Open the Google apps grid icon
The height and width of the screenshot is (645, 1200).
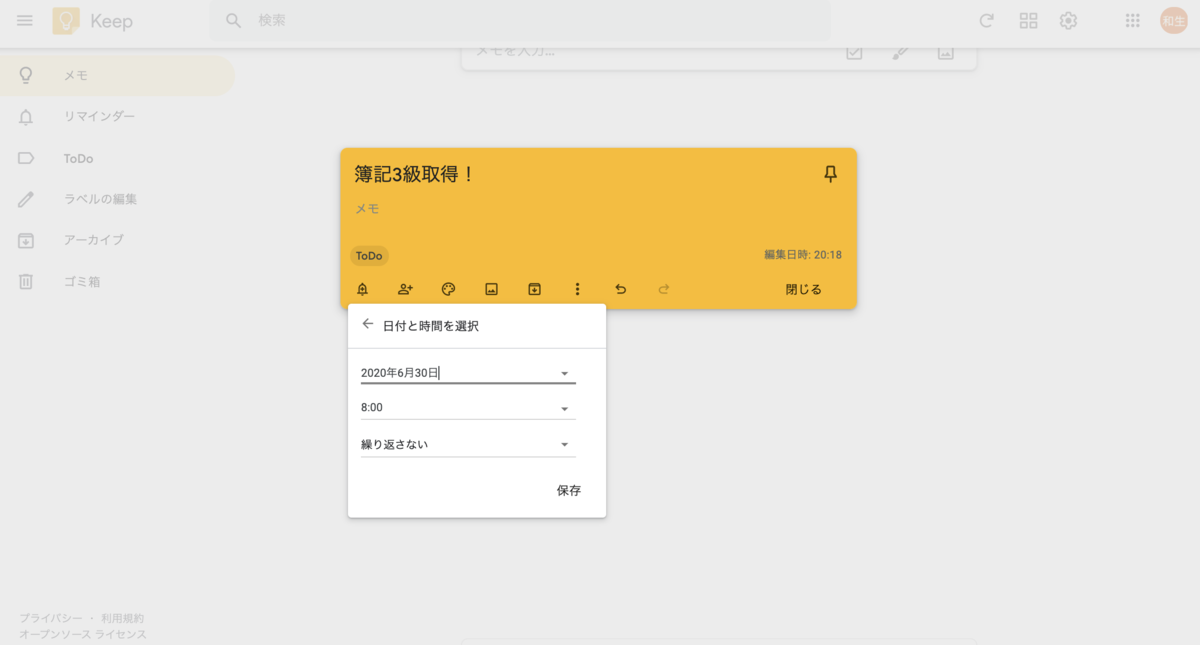click(1133, 21)
